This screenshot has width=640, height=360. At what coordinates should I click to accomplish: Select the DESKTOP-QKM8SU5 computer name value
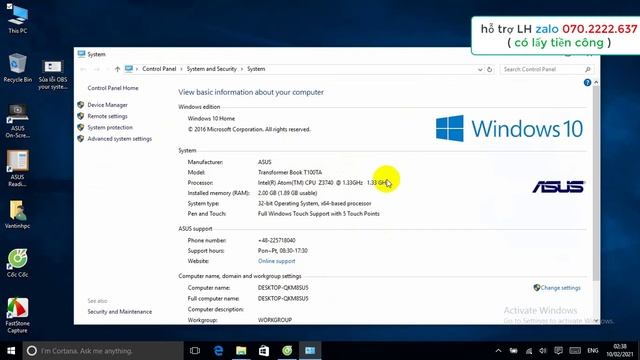click(x=283, y=288)
